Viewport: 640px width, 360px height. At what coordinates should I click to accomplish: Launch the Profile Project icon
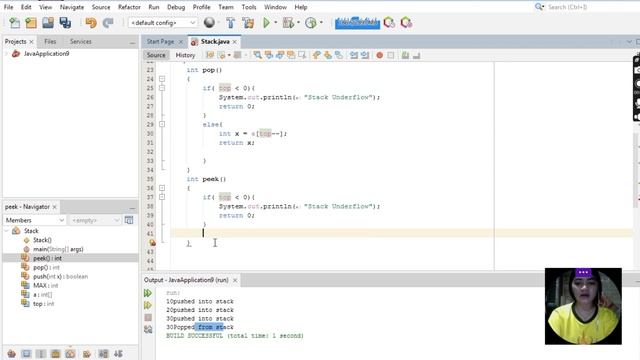[311, 23]
